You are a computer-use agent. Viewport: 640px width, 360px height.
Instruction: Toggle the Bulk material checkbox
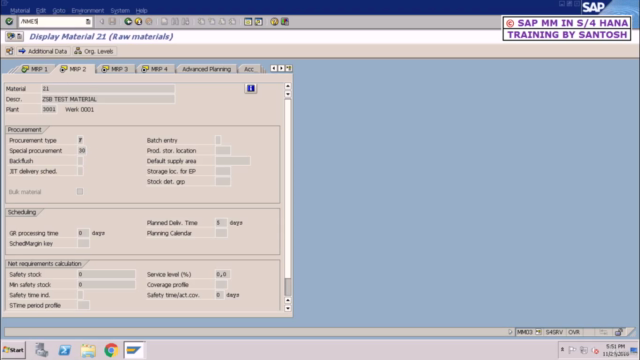[x=80, y=191]
